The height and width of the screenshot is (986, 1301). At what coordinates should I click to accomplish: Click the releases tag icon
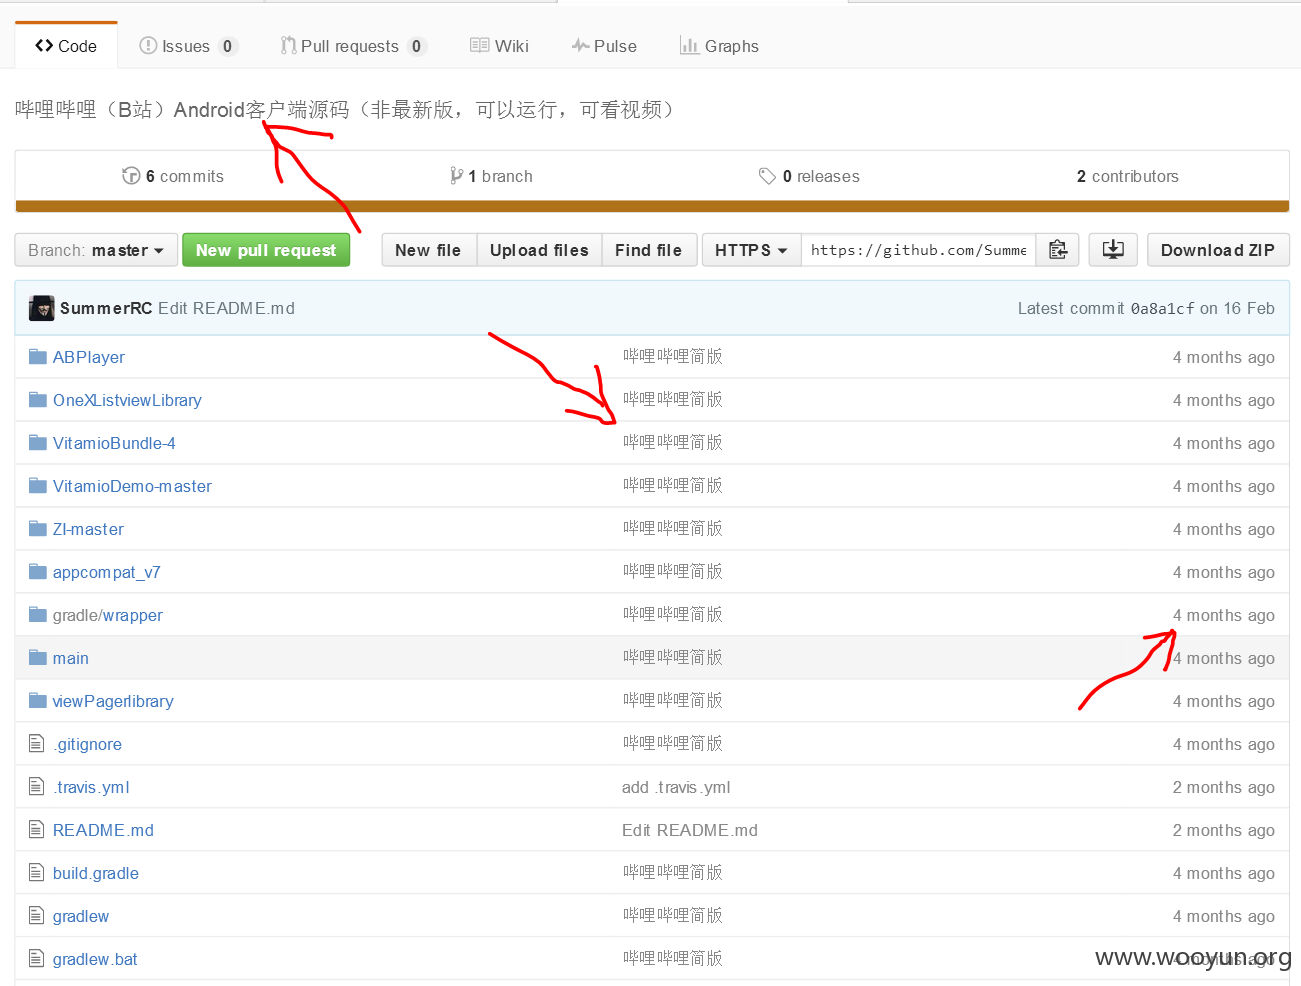[x=767, y=176]
